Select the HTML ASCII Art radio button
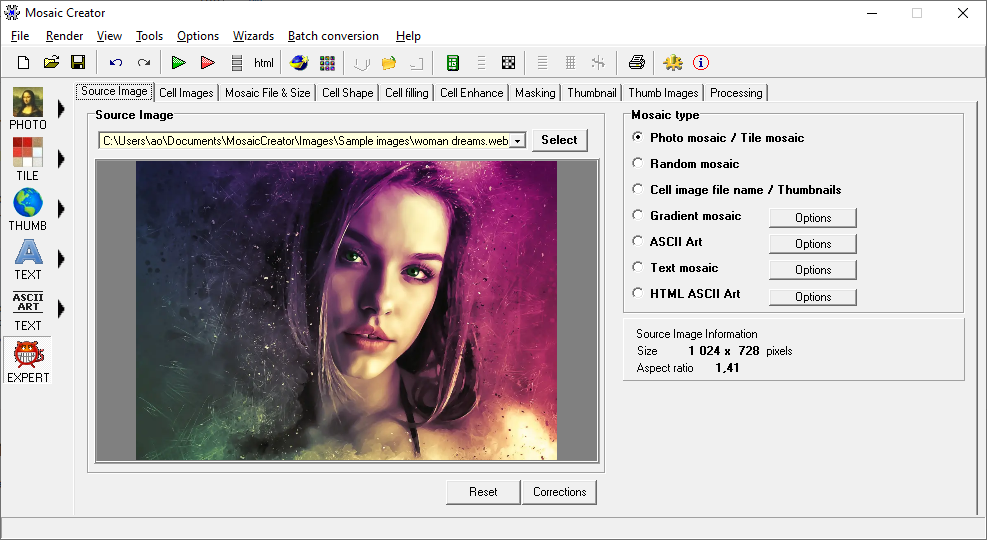Image resolution: width=987 pixels, height=540 pixels. point(638,293)
